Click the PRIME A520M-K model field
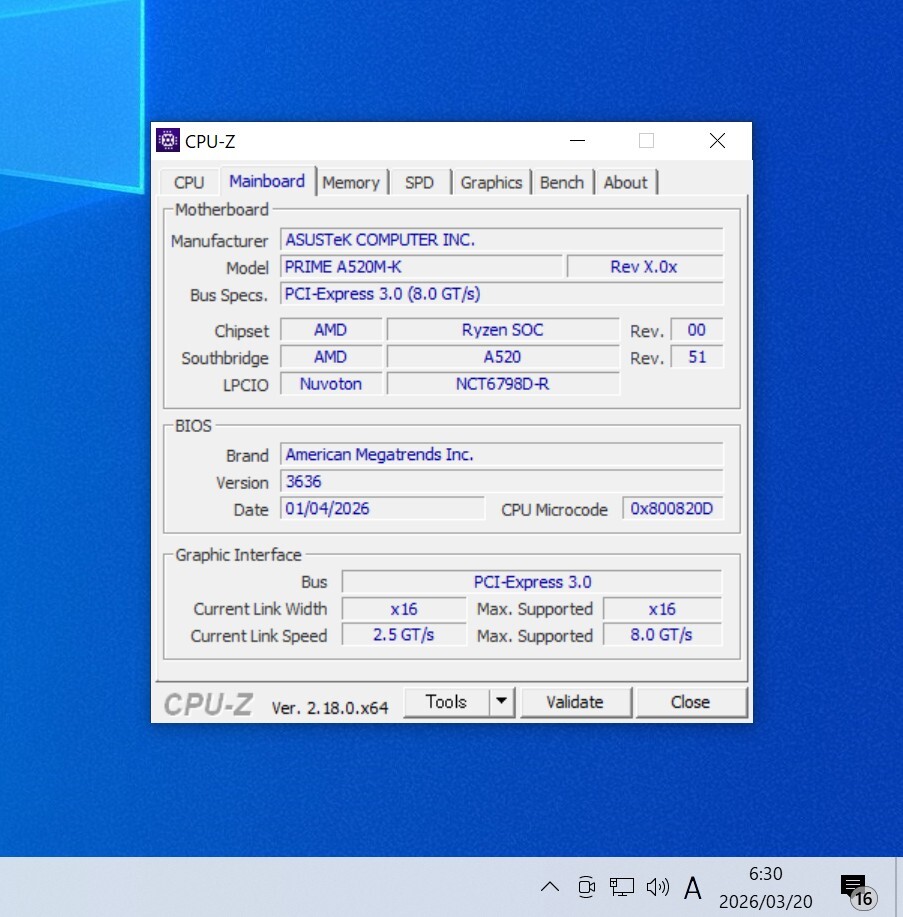 click(x=420, y=267)
